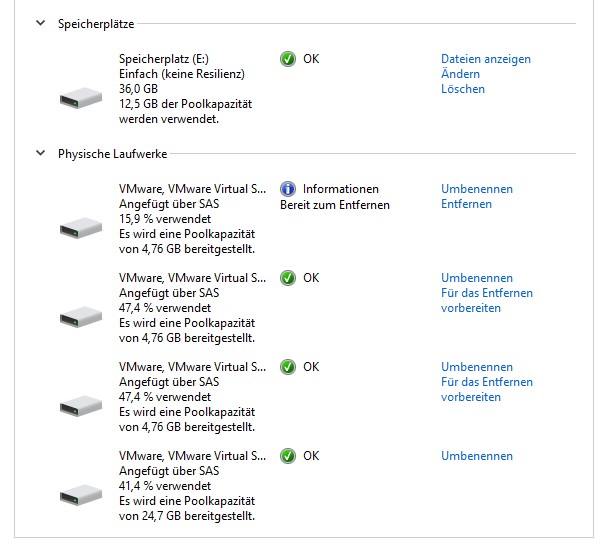Viewport: 607px width, 552px height.
Task: Click the Speicherplatz (E:) drive icon
Action: [x=81, y=98]
